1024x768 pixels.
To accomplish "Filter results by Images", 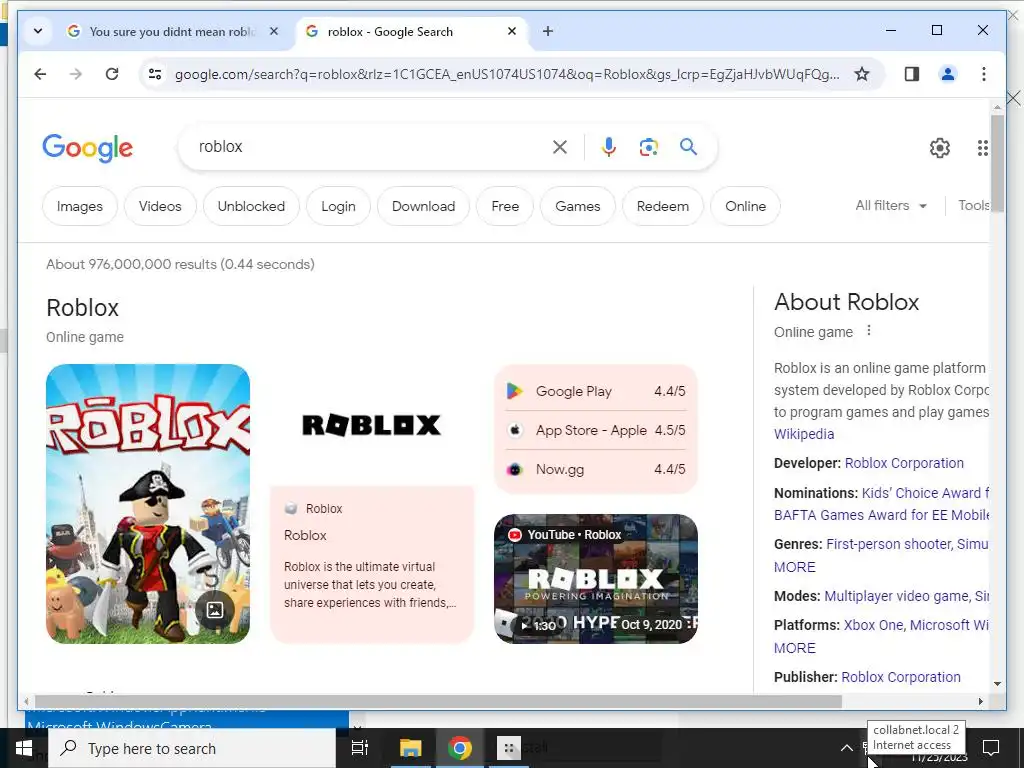I will pos(80,206).
